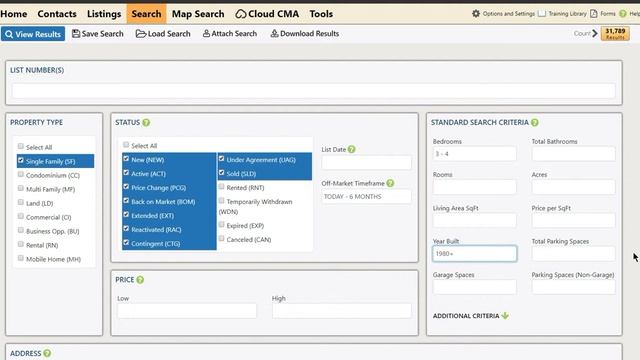640x360 pixels.
Task: Click the Count arrow chevron icon
Action: click(595, 33)
